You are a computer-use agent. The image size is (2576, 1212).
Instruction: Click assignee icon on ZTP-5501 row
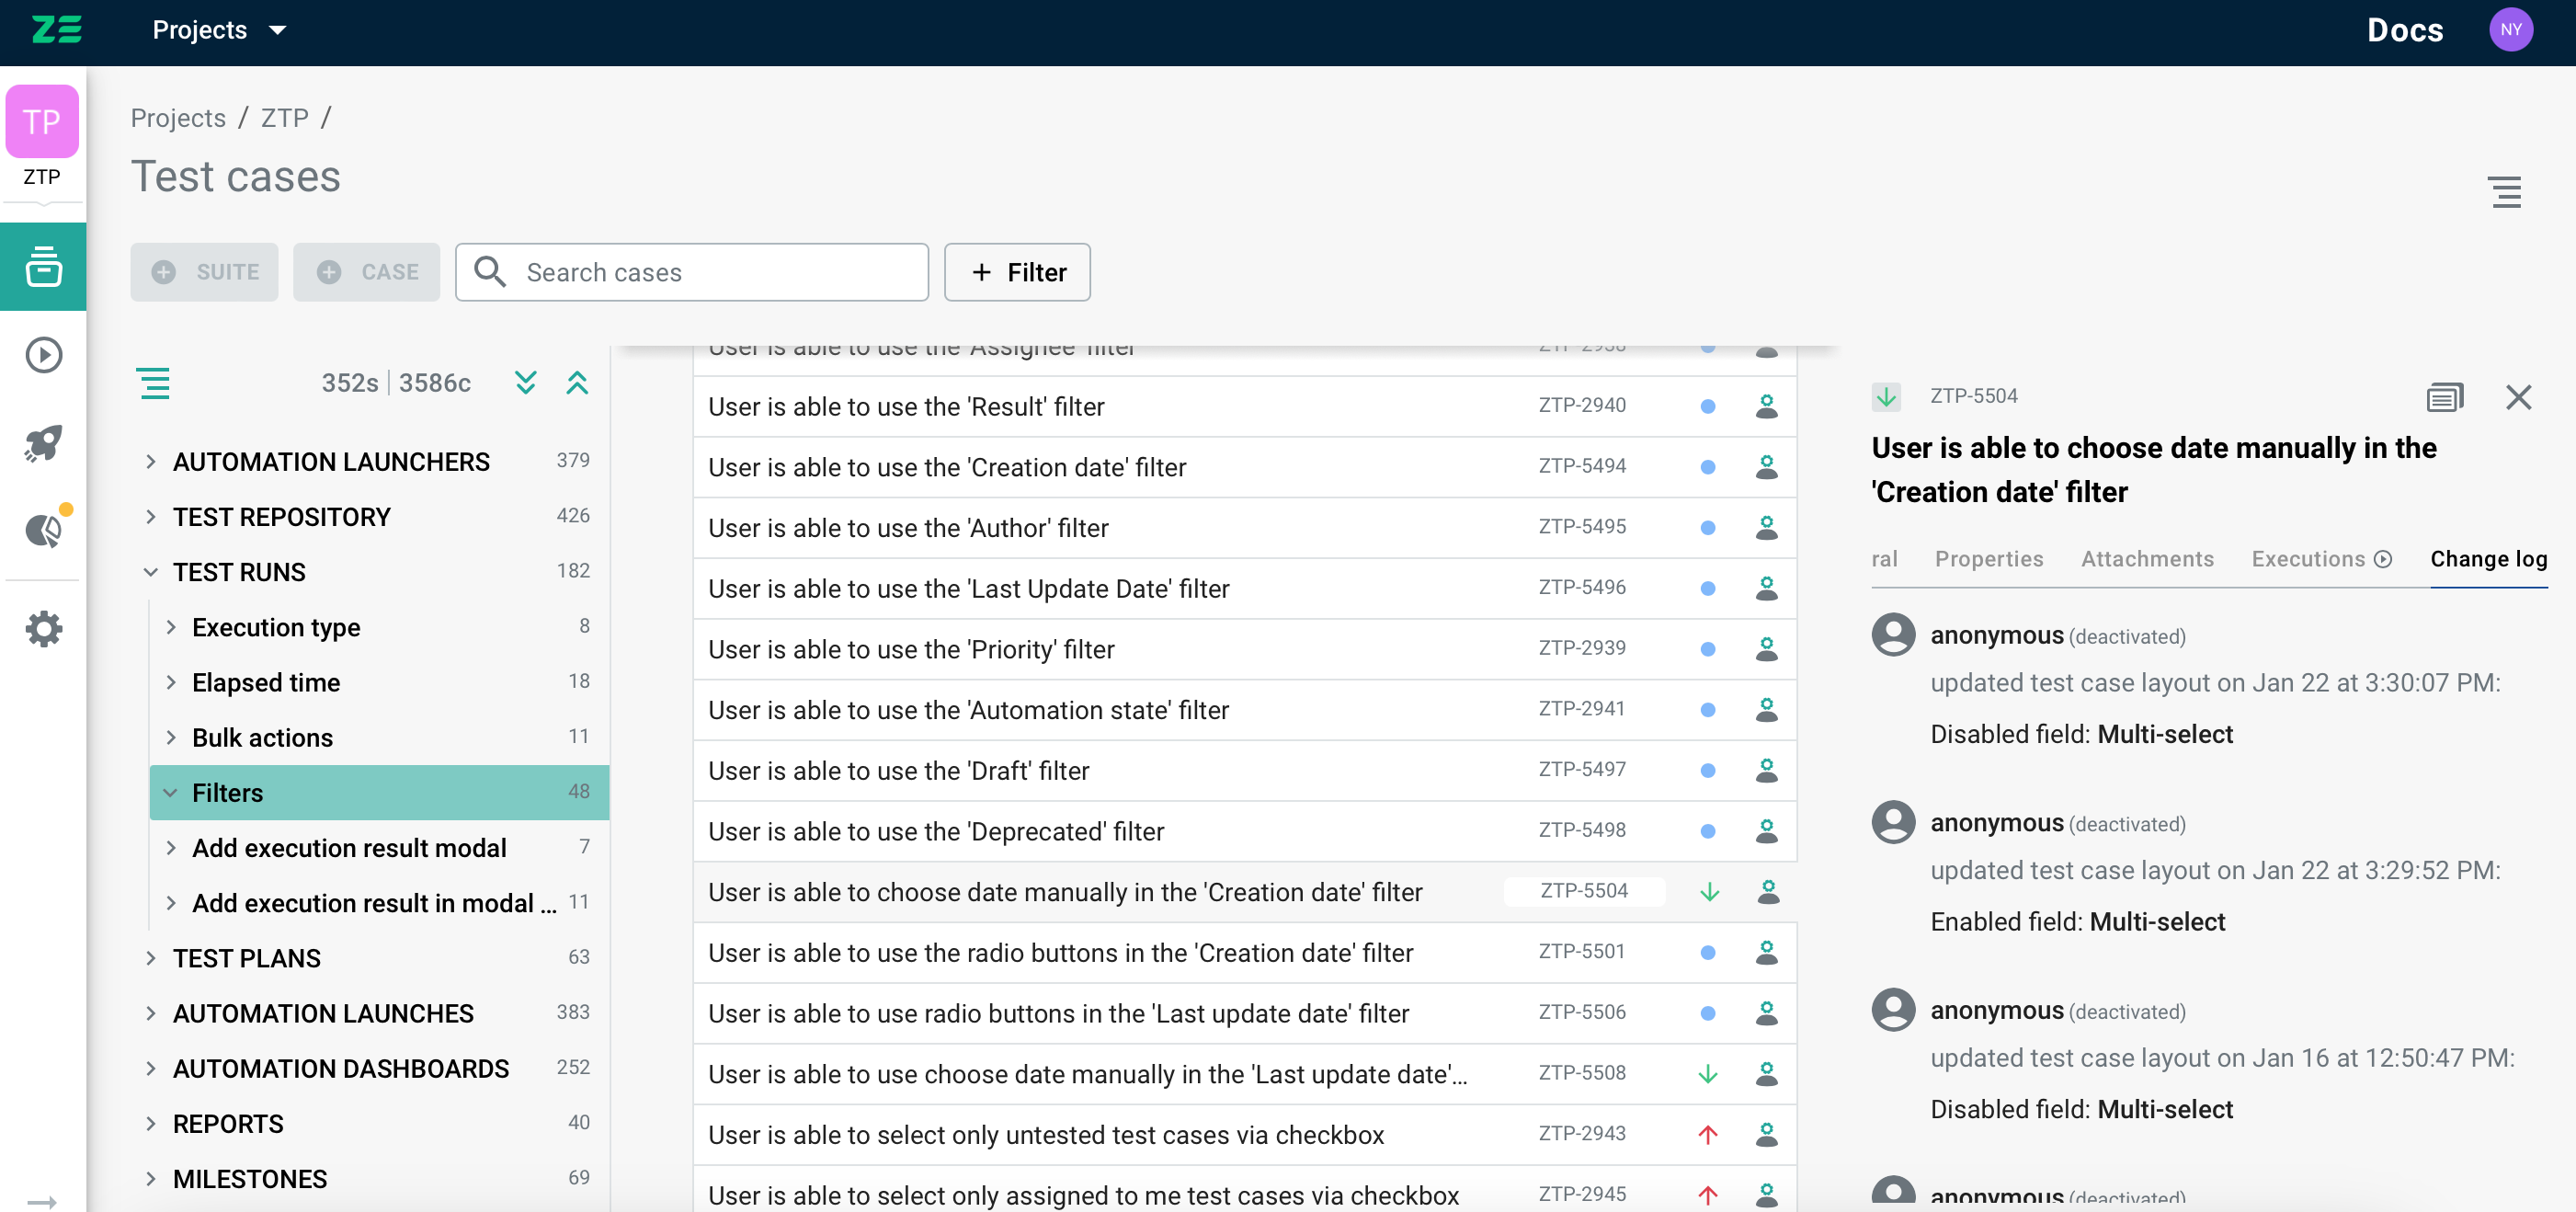click(1766, 952)
